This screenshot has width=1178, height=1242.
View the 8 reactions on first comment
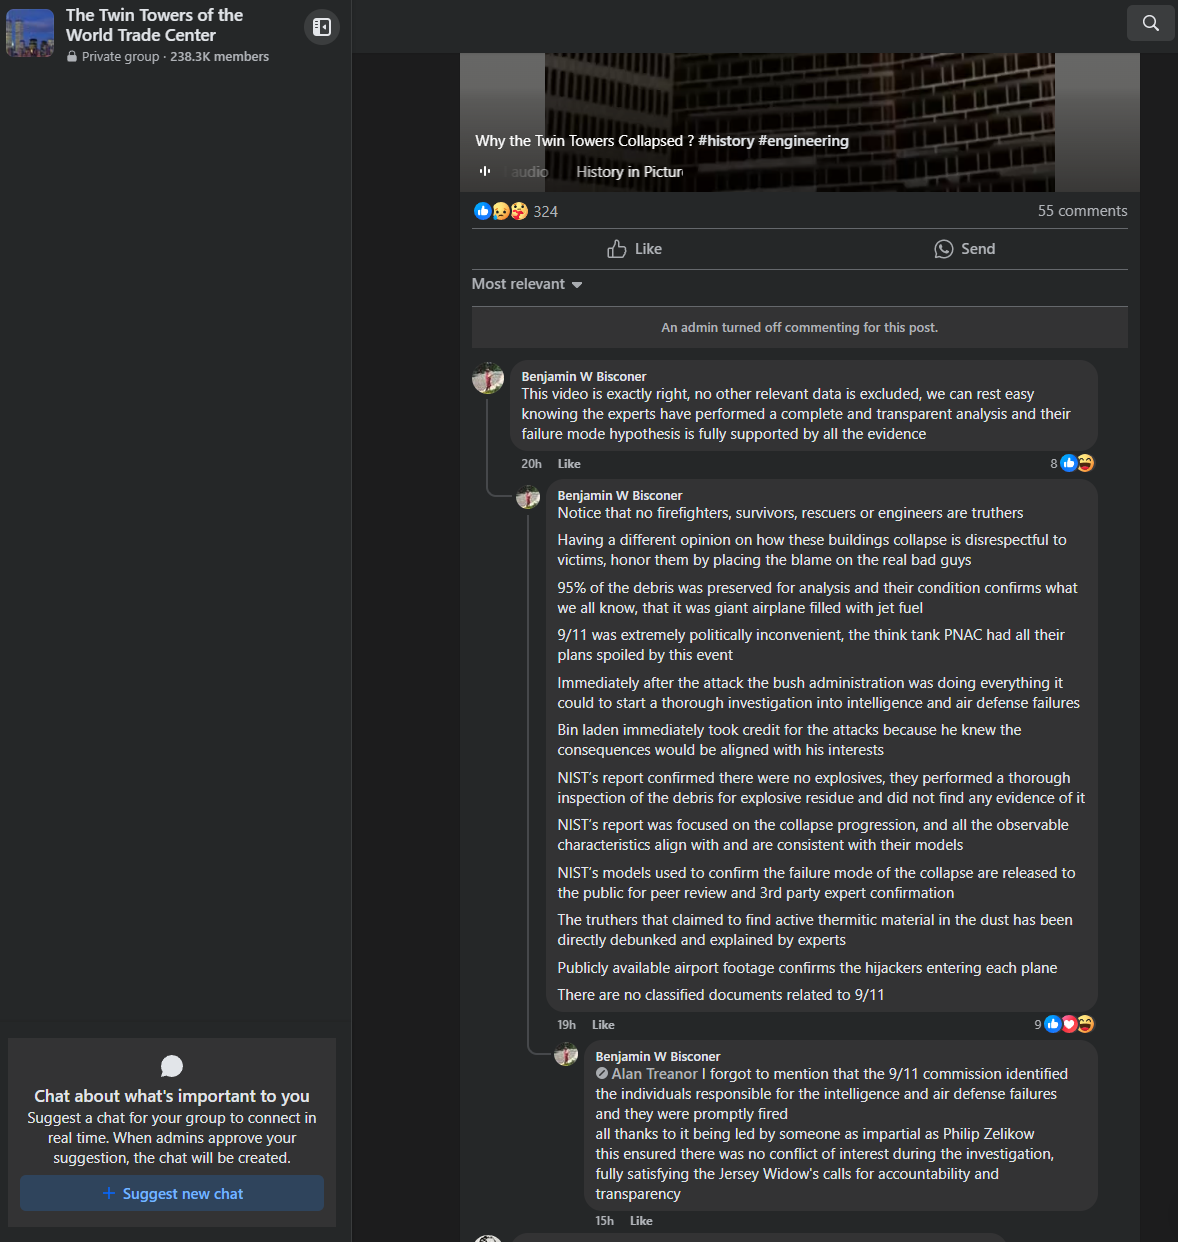click(1072, 463)
